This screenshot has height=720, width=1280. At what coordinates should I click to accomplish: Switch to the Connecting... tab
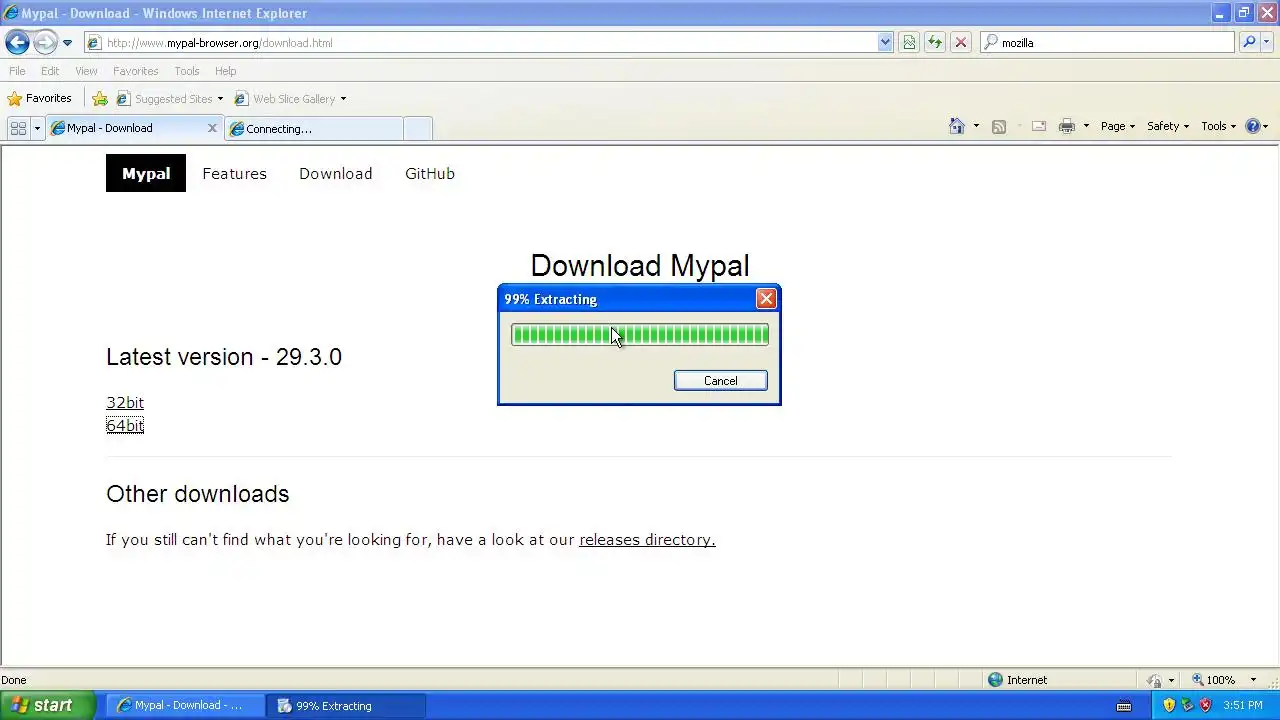click(313, 128)
